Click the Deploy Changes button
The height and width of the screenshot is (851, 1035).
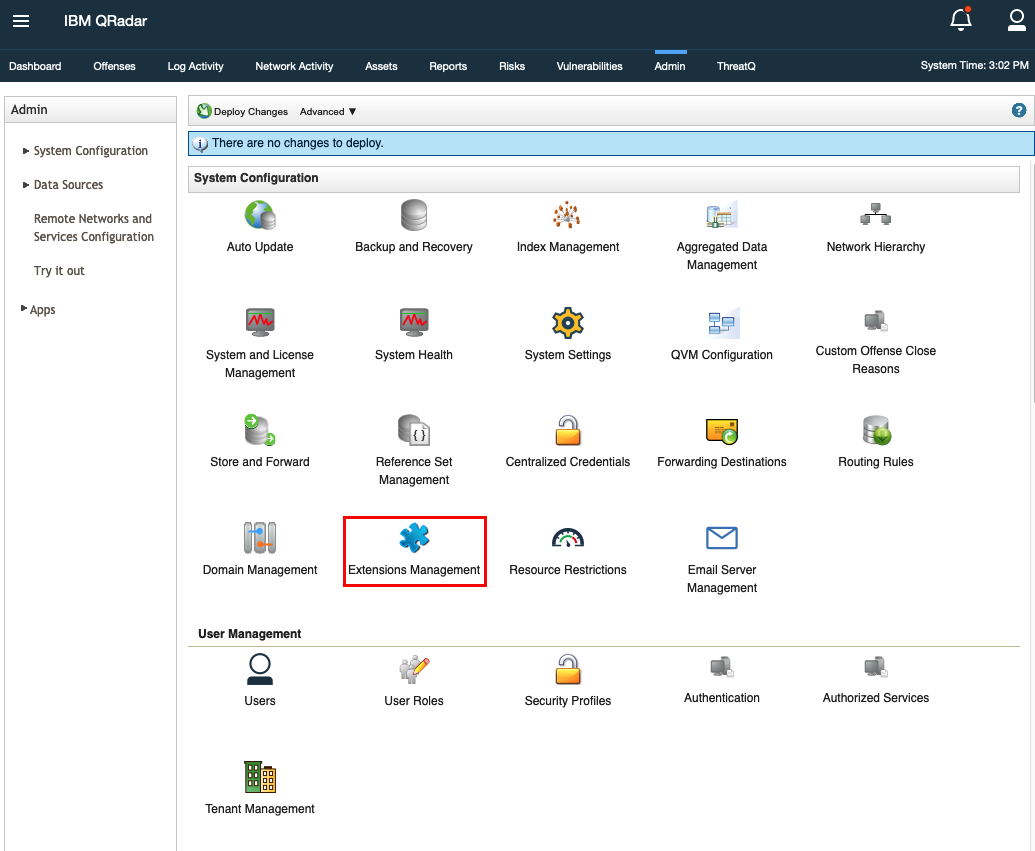click(x=242, y=111)
